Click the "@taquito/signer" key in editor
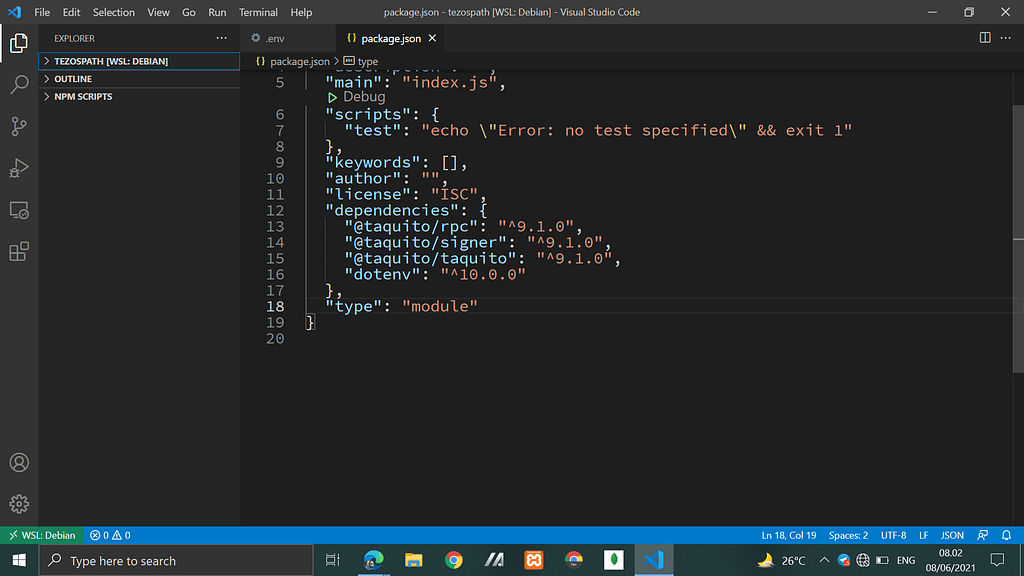 click(426, 242)
